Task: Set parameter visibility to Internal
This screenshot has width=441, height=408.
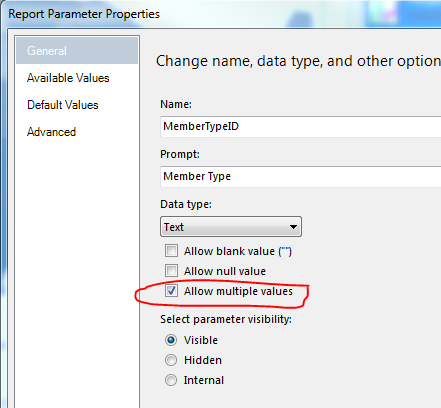Action: [171, 380]
